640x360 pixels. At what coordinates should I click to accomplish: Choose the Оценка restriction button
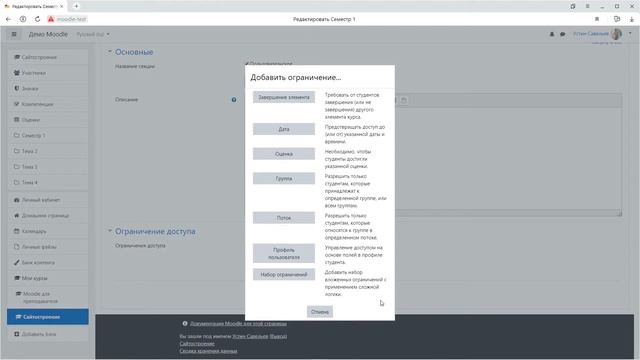(284, 154)
